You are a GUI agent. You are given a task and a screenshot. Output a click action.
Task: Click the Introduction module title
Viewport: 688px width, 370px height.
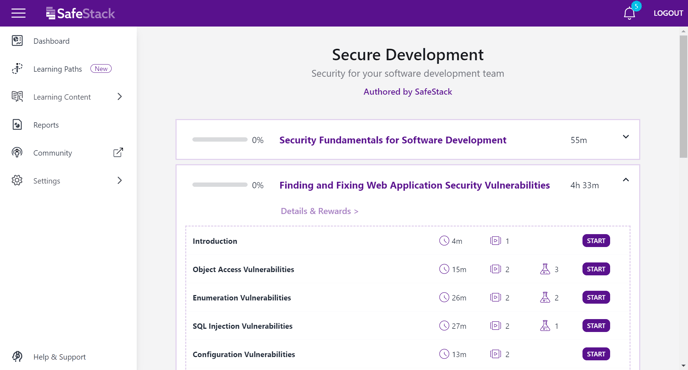click(215, 241)
